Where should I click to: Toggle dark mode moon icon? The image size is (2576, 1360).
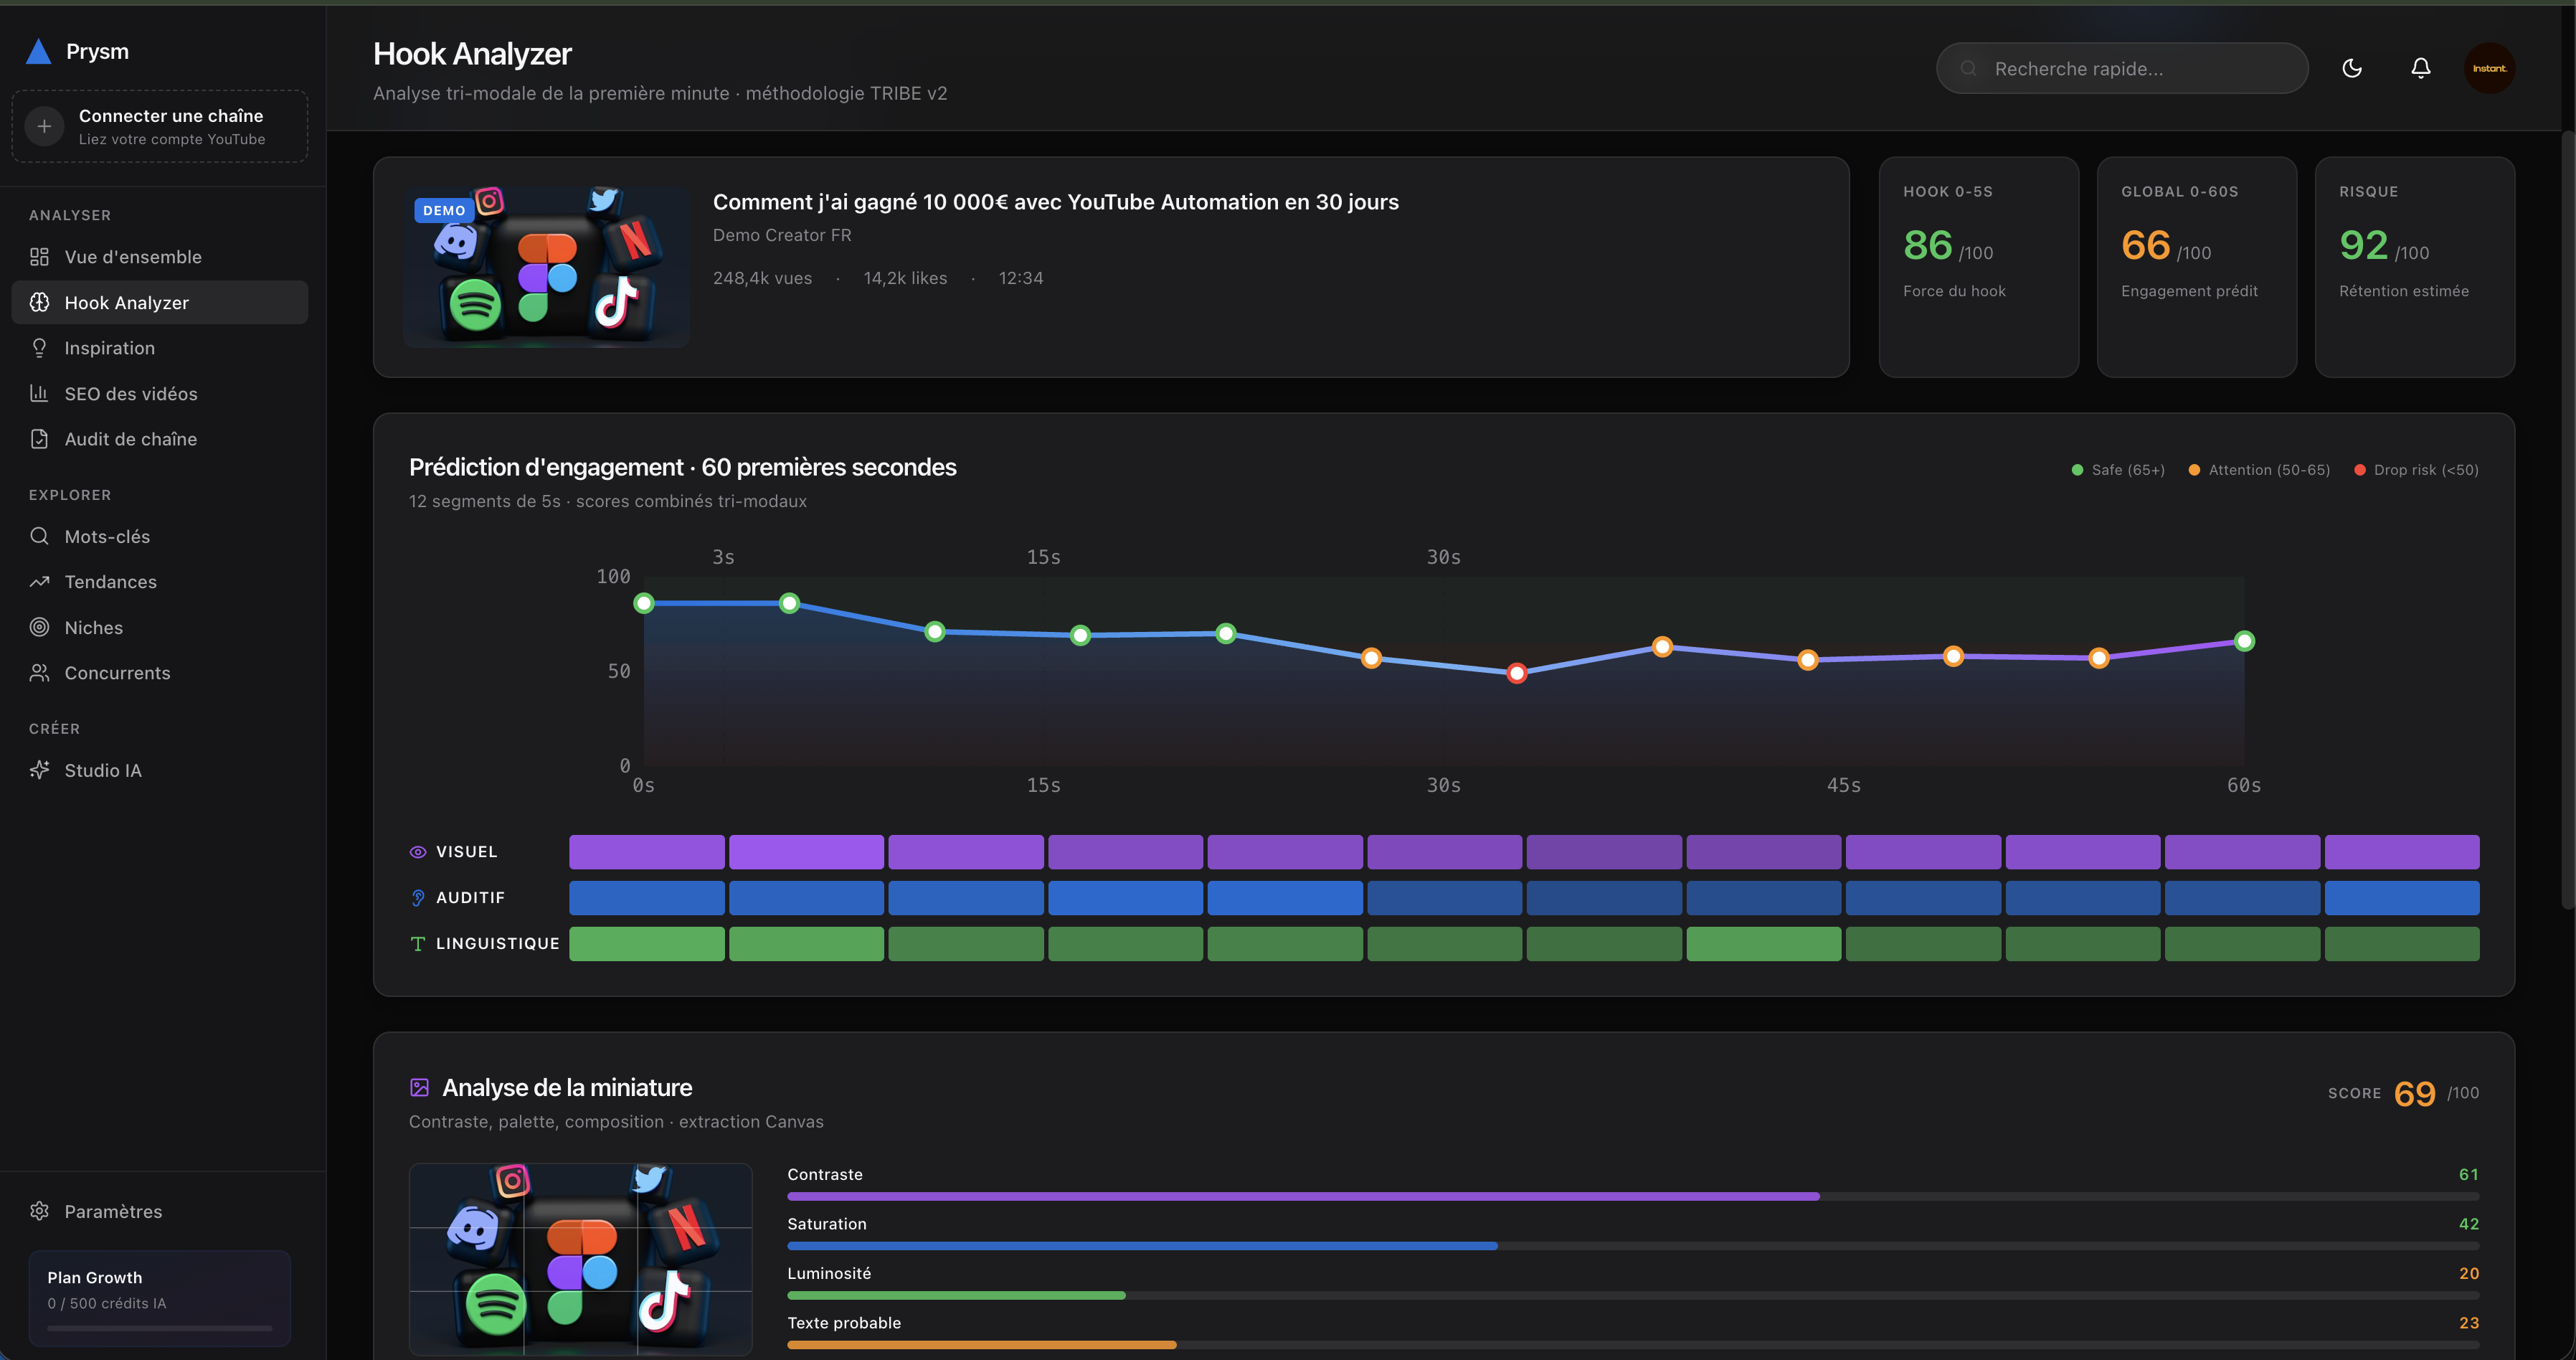click(x=2351, y=68)
